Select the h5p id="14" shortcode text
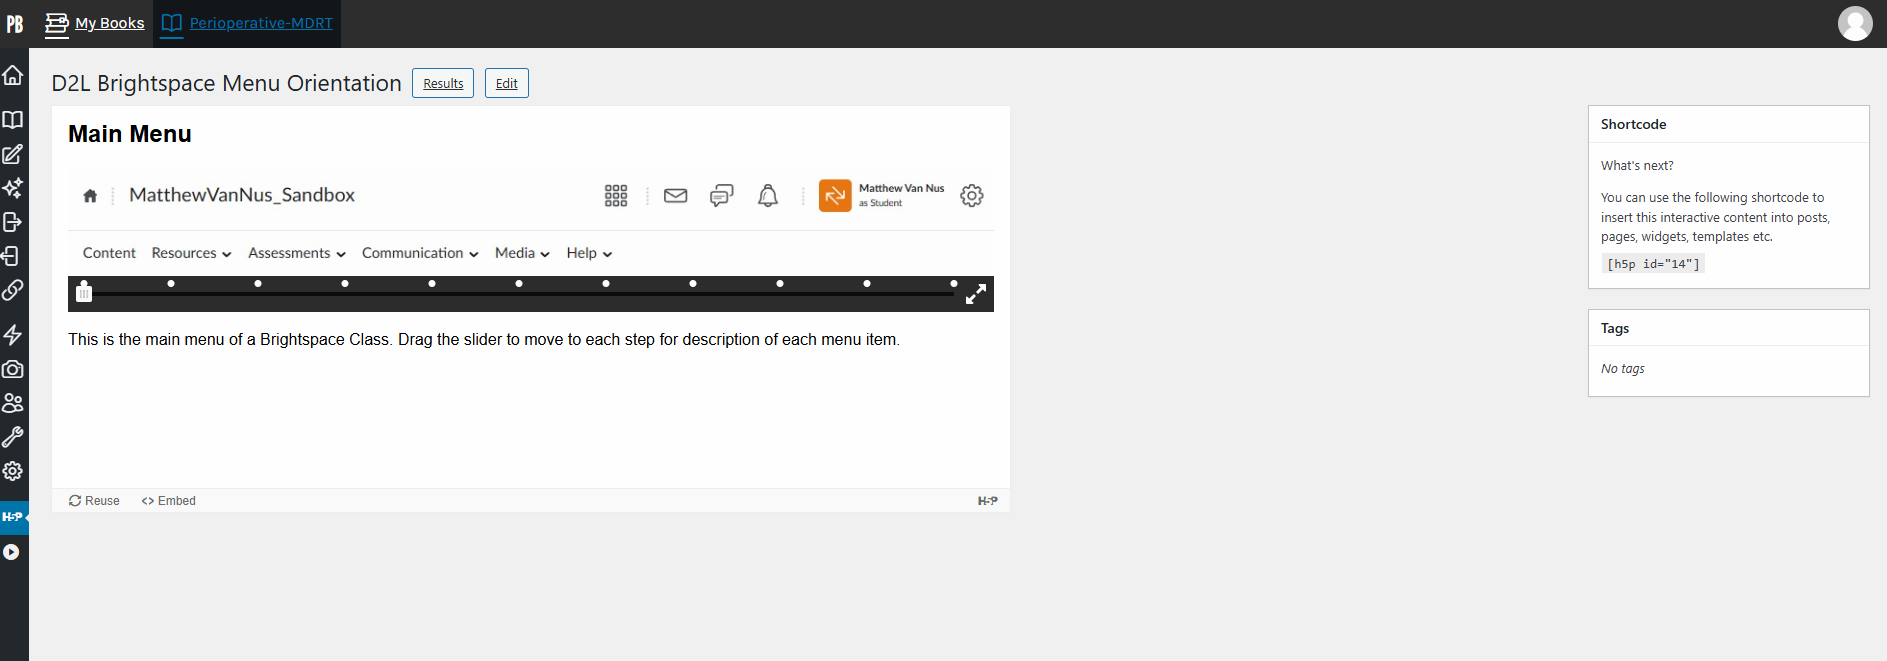The image size is (1887, 661). [x=1653, y=264]
